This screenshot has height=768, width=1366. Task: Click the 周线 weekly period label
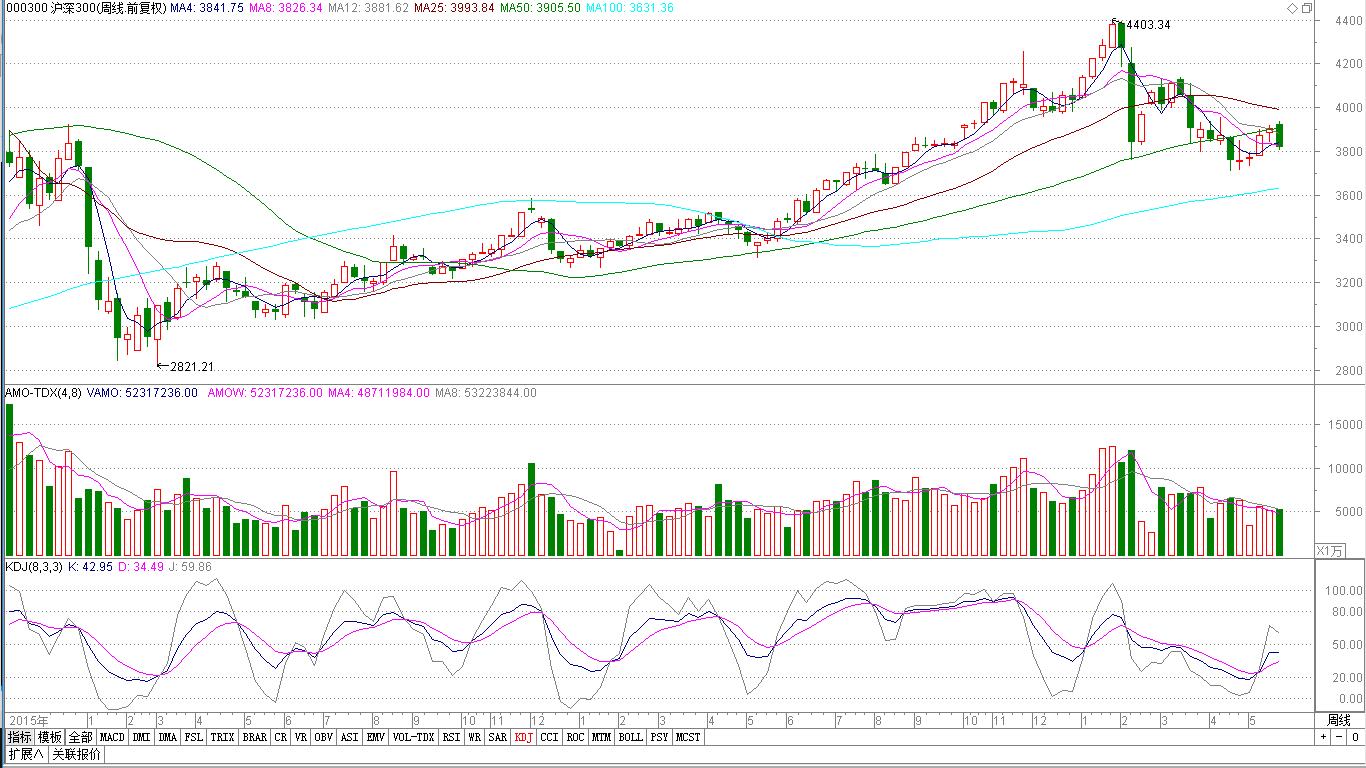[x=1339, y=720]
